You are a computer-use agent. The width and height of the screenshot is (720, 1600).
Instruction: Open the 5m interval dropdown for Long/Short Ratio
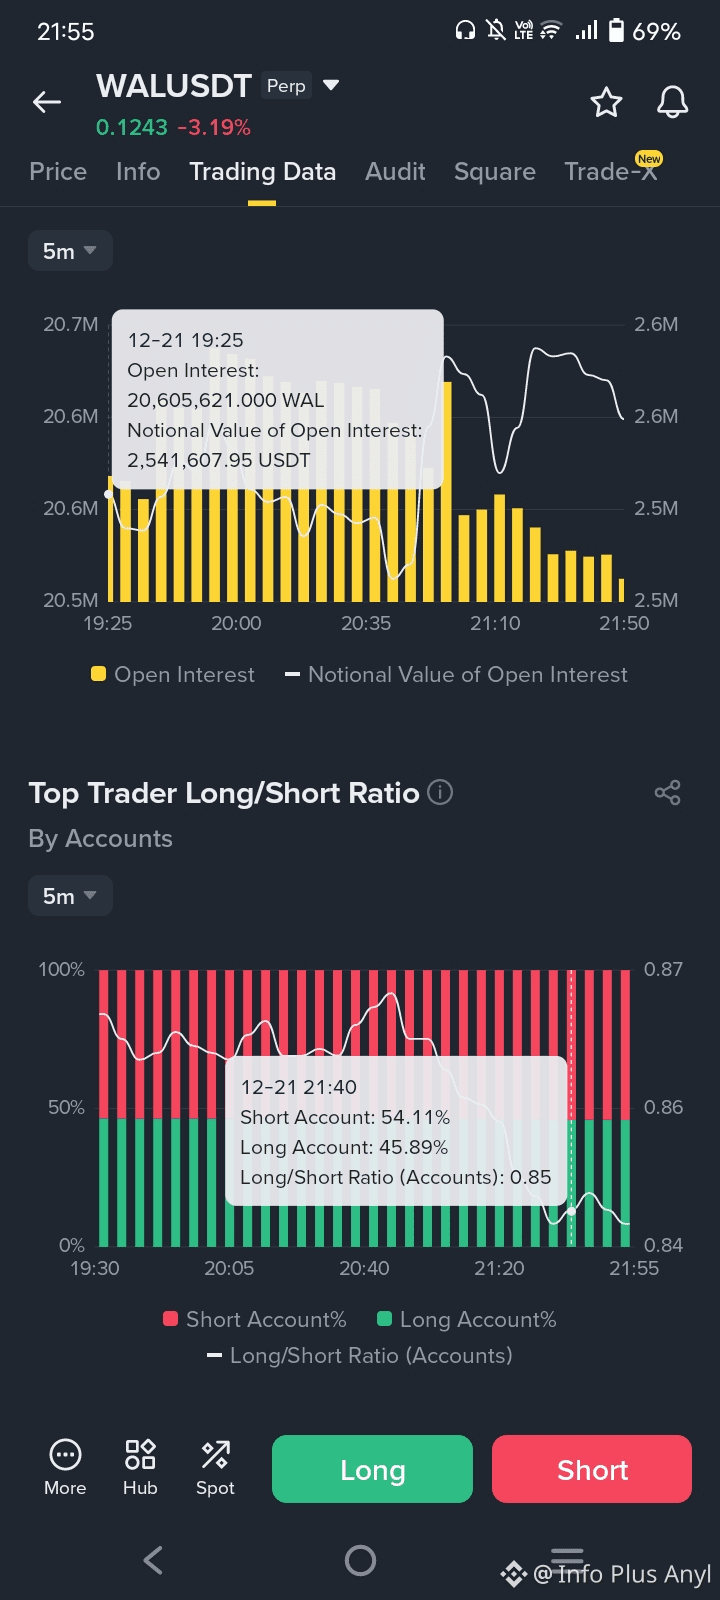[x=70, y=896]
